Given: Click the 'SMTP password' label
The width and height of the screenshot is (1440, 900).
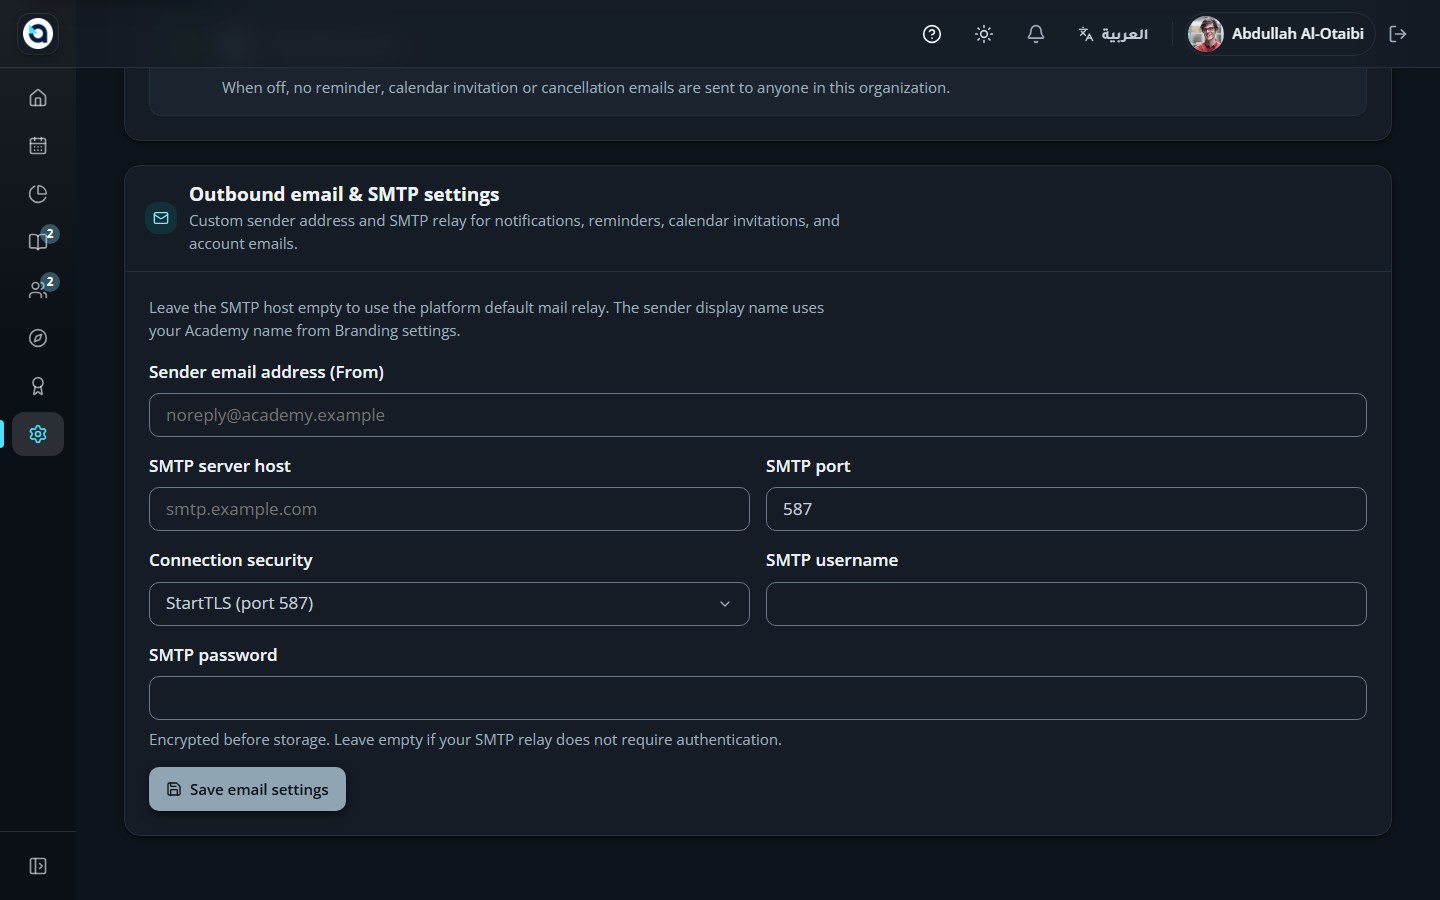Looking at the screenshot, I should (x=213, y=655).
